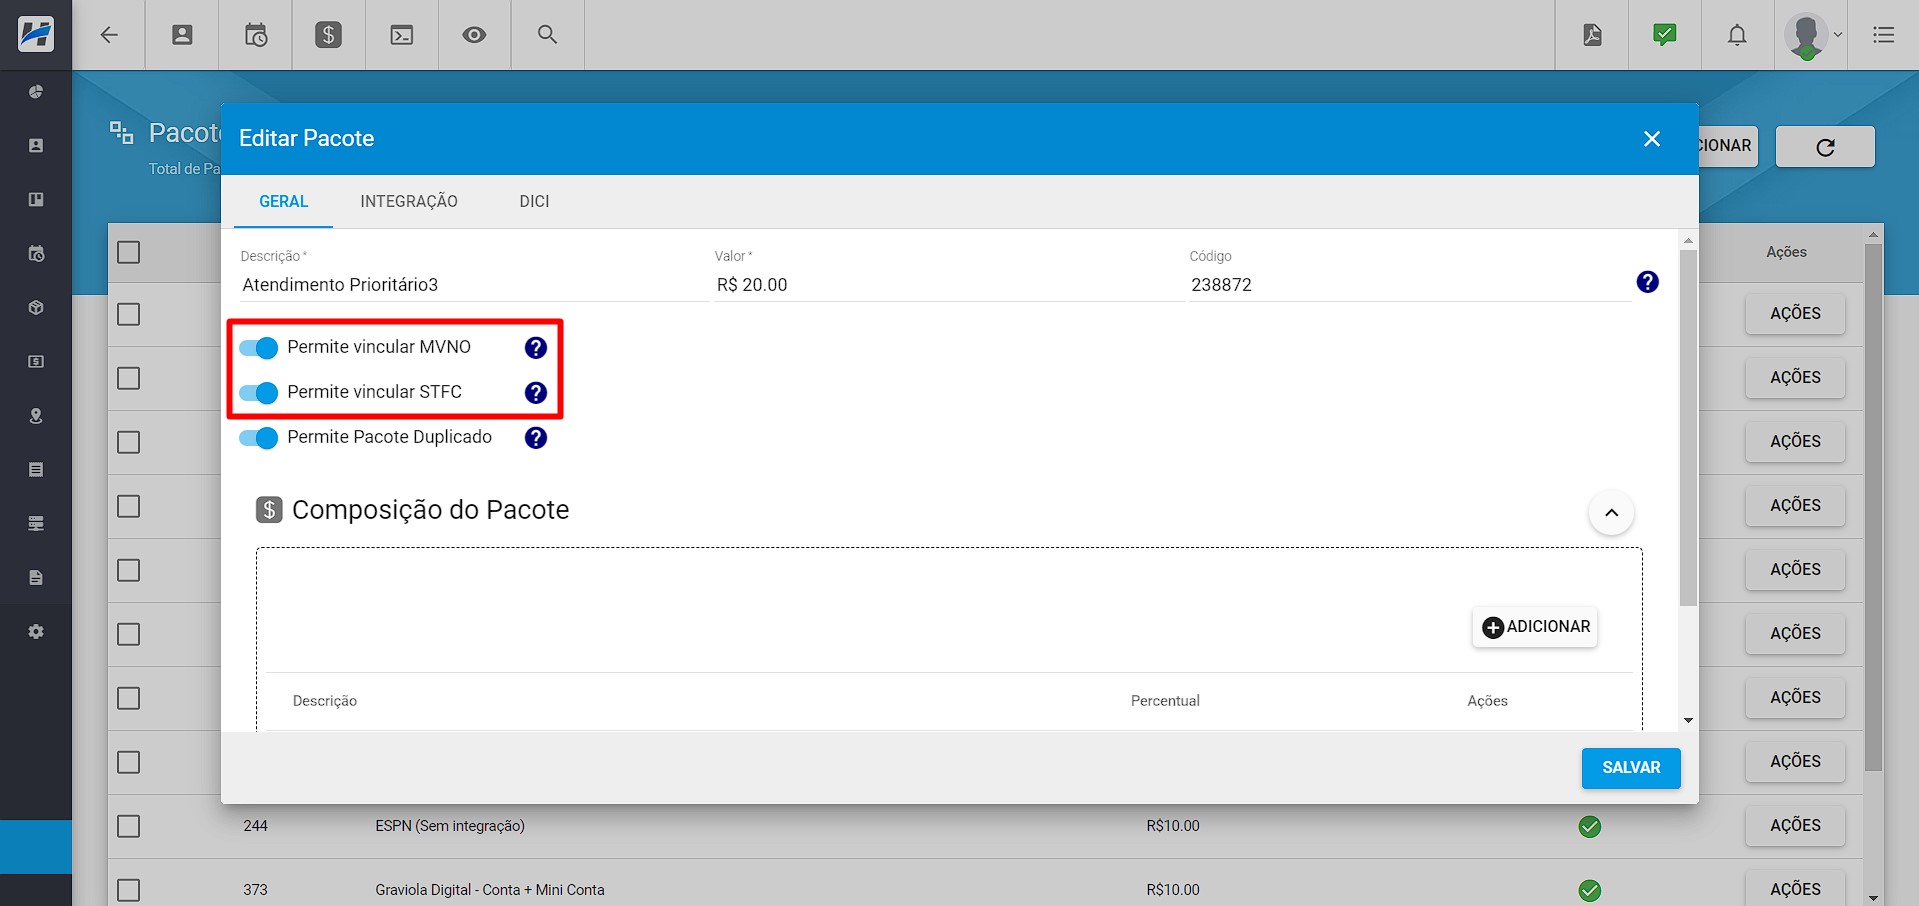
Task: Click the refresh button behind the dialog
Action: tap(1825, 147)
